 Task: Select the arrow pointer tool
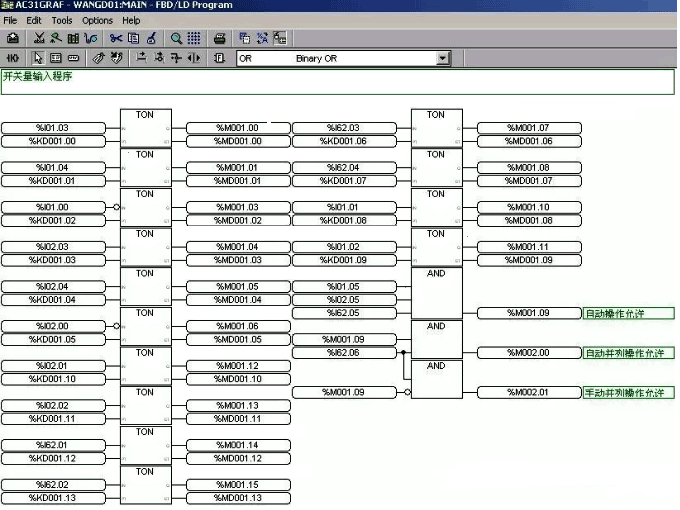(38, 58)
